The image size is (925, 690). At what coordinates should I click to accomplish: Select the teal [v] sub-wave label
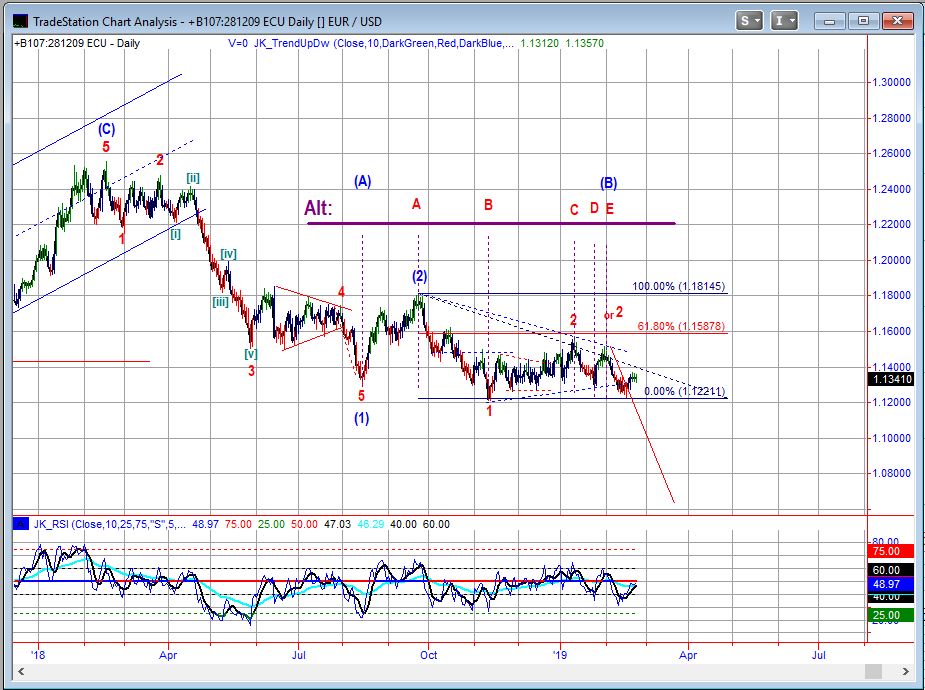coord(251,354)
